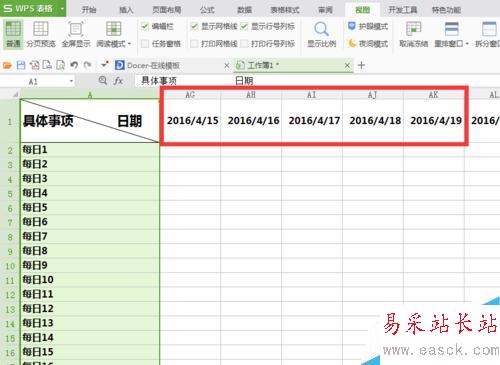Select the cell labeled 每日10
Image resolution: width=500 pixels, height=365 pixels.
point(90,280)
